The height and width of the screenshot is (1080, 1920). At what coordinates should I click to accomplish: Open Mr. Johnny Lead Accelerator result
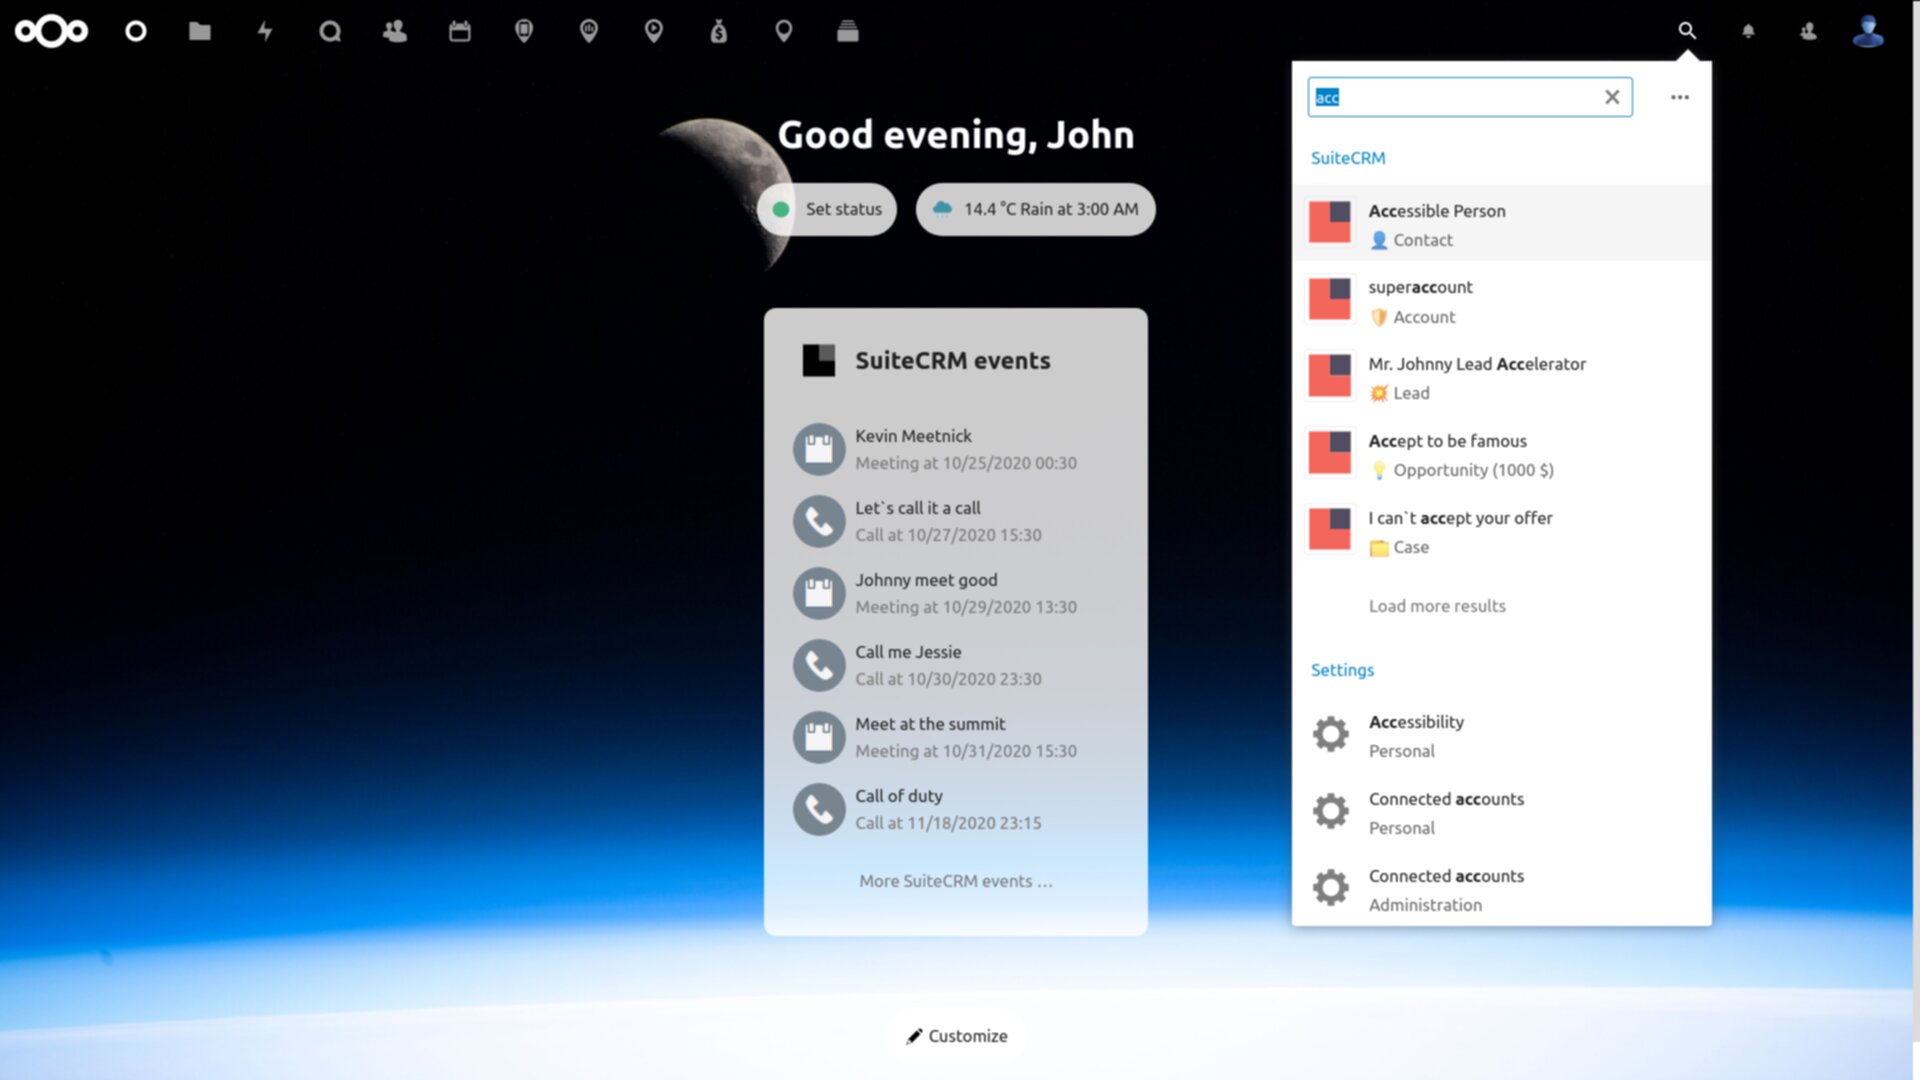tap(1501, 378)
